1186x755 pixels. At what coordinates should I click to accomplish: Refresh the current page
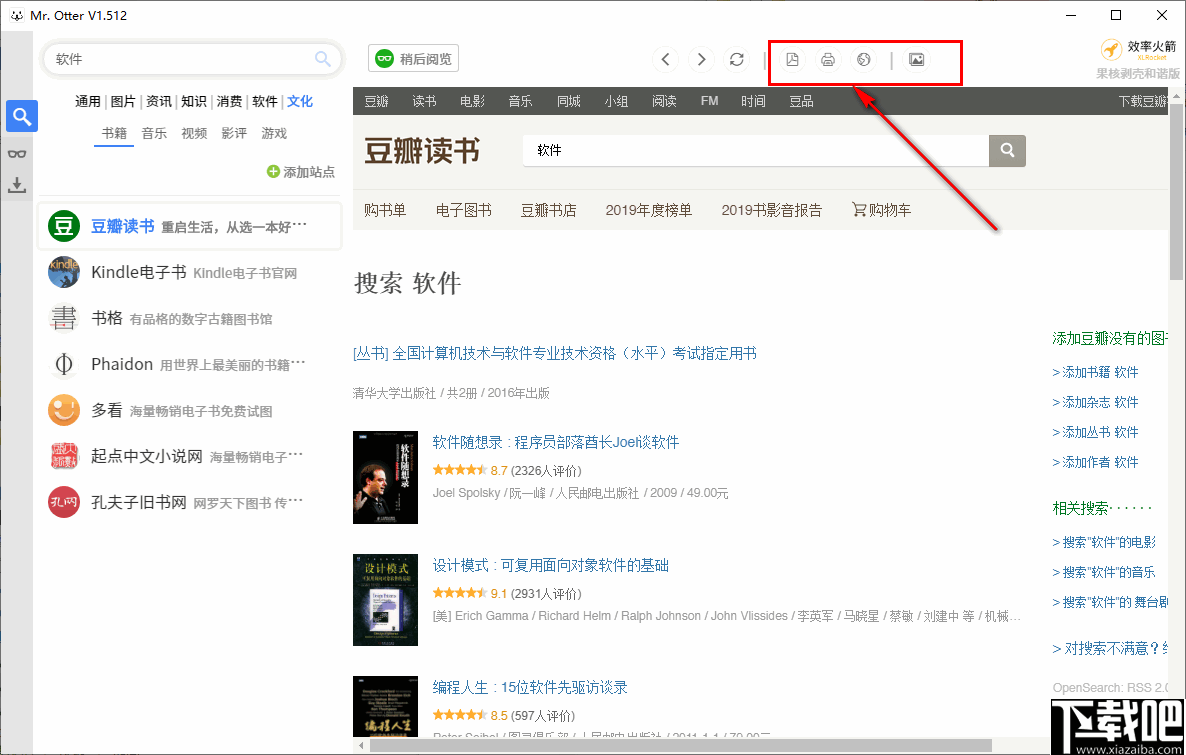[x=737, y=59]
